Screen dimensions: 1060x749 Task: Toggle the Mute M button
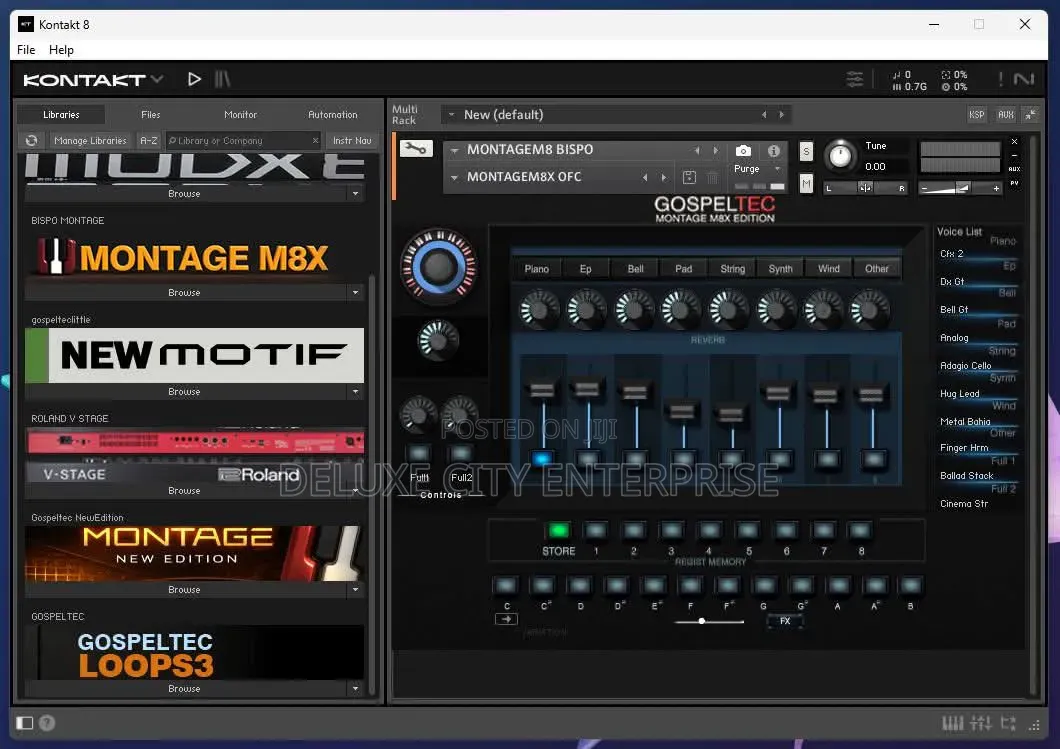[x=806, y=183]
